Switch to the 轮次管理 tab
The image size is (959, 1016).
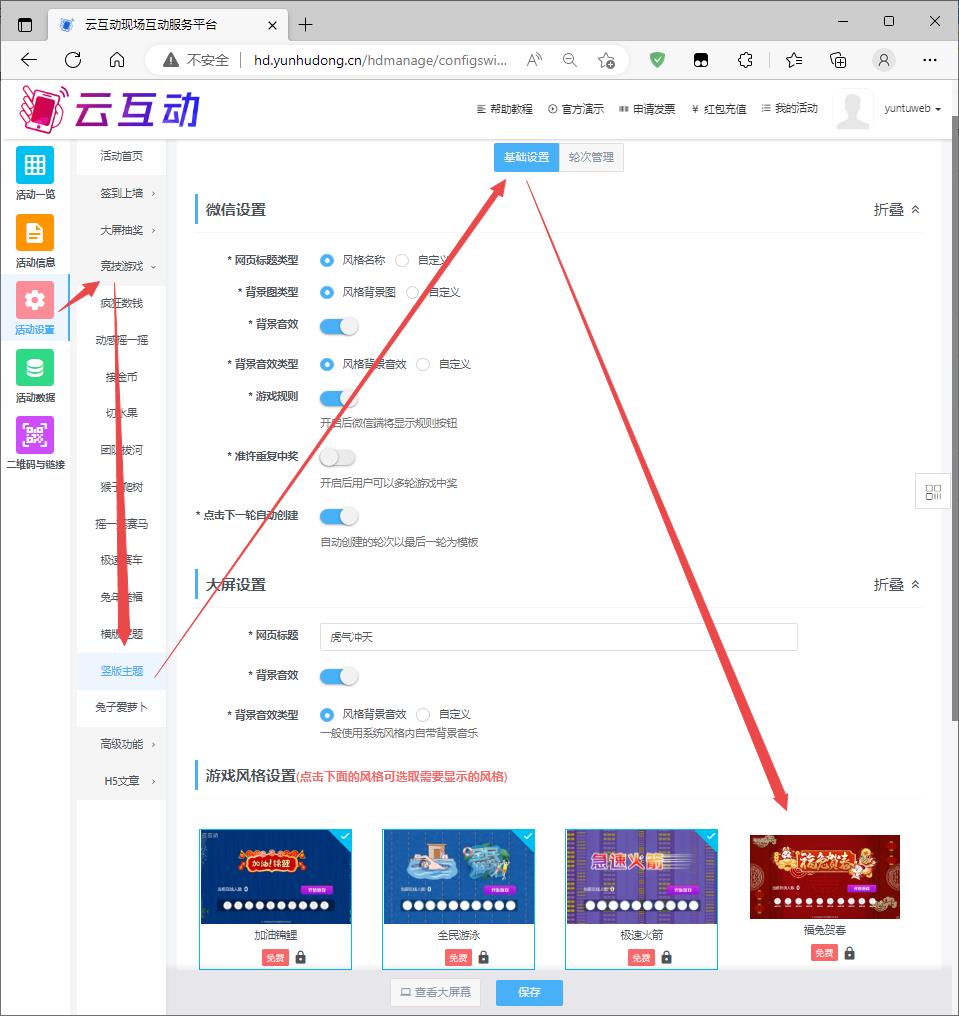pos(591,157)
